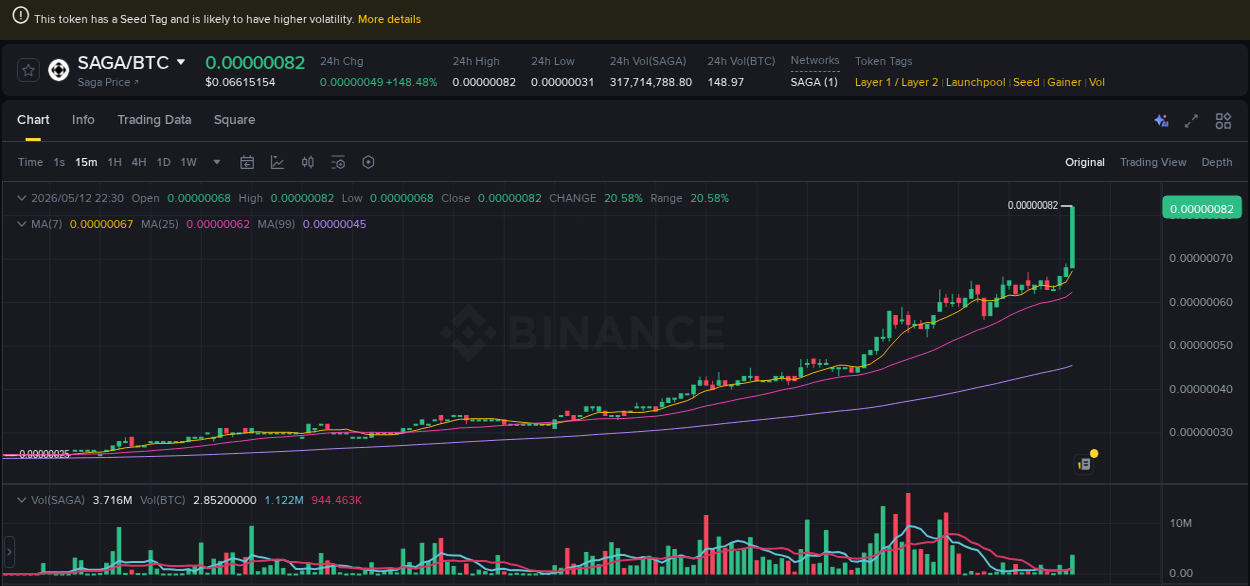Screen dimensions: 1250x586
Task: Click the Layer 1 / Layer 2 token tag
Action: point(897,82)
